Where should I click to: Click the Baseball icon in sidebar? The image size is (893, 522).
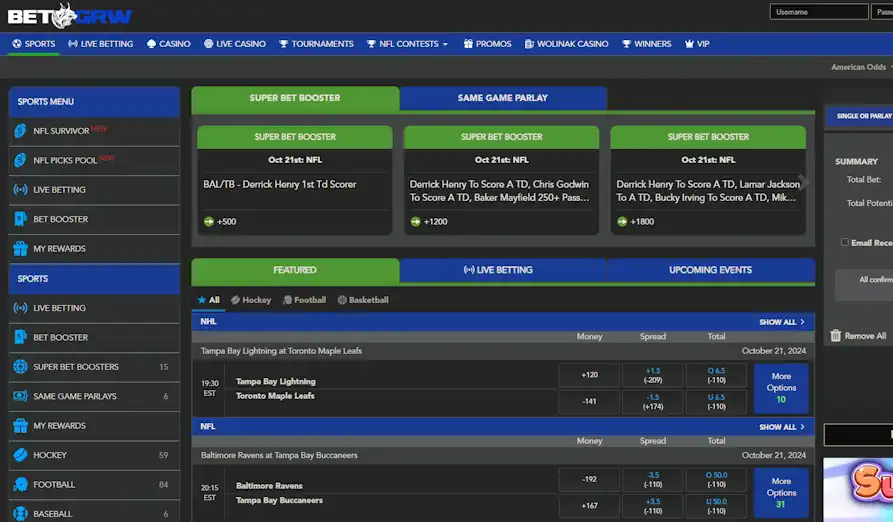(x=20, y=513)
